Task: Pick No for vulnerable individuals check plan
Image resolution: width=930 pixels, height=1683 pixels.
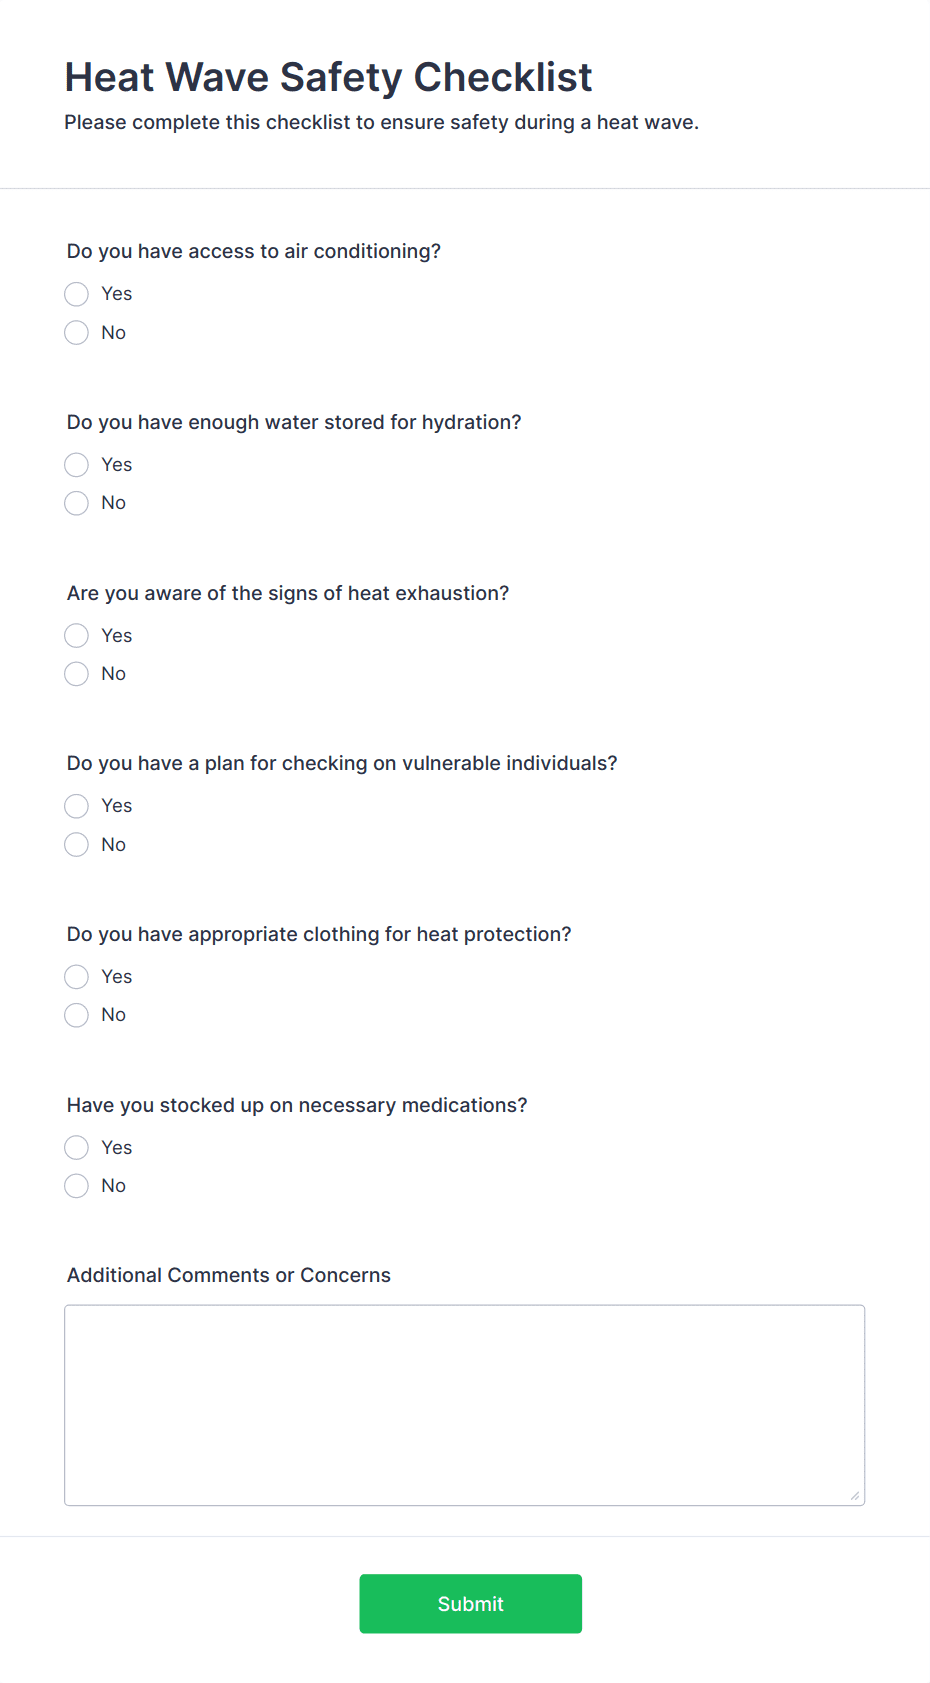Action: point(77,845)
